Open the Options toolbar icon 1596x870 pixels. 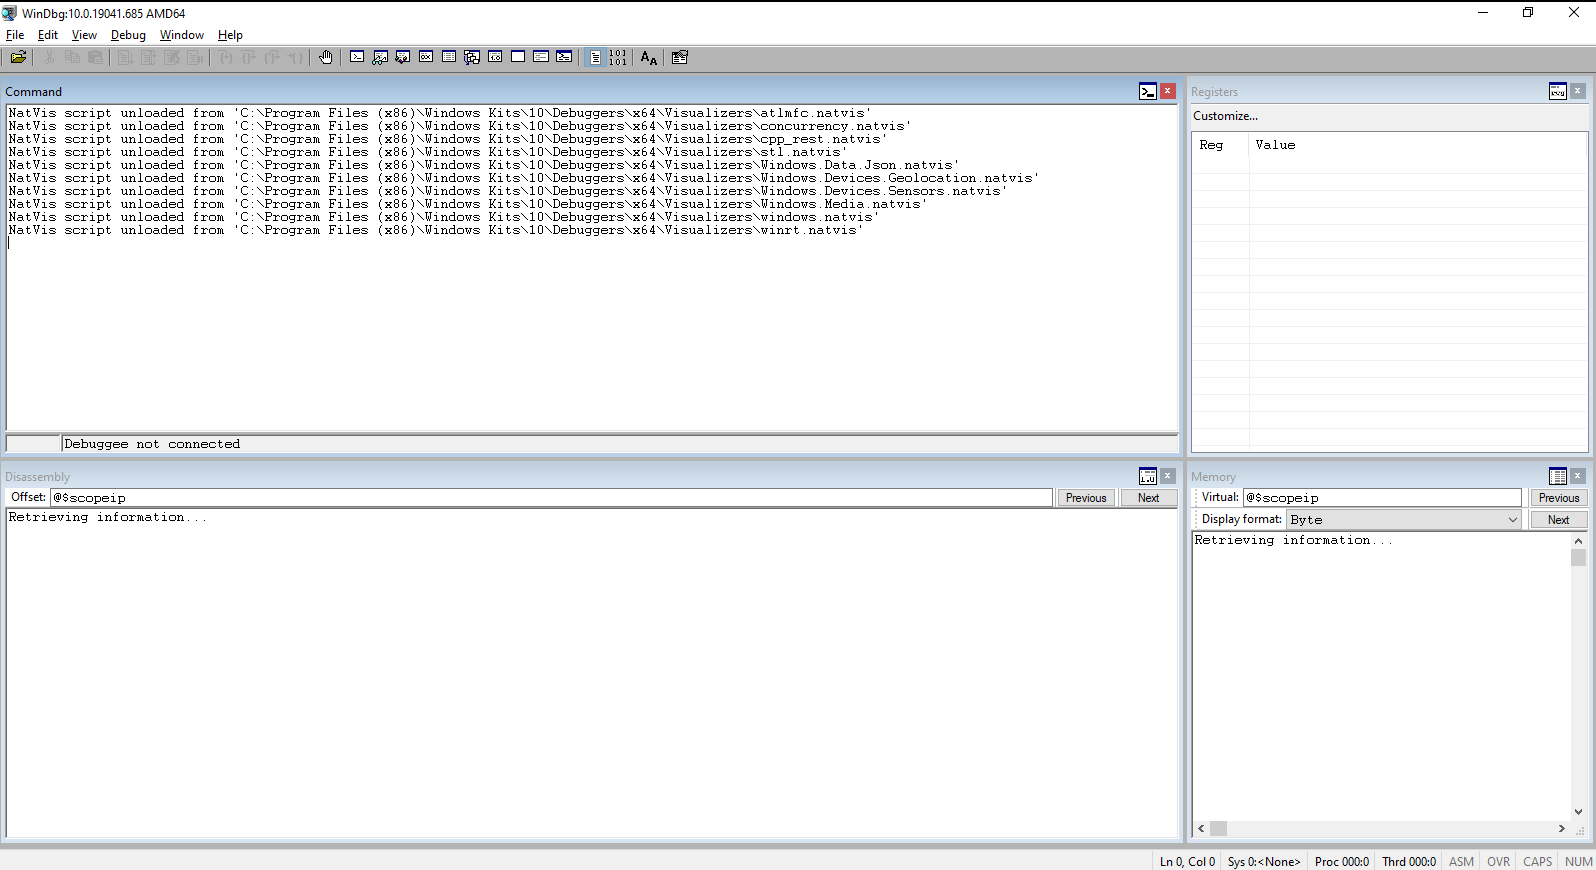click(680, 58)
